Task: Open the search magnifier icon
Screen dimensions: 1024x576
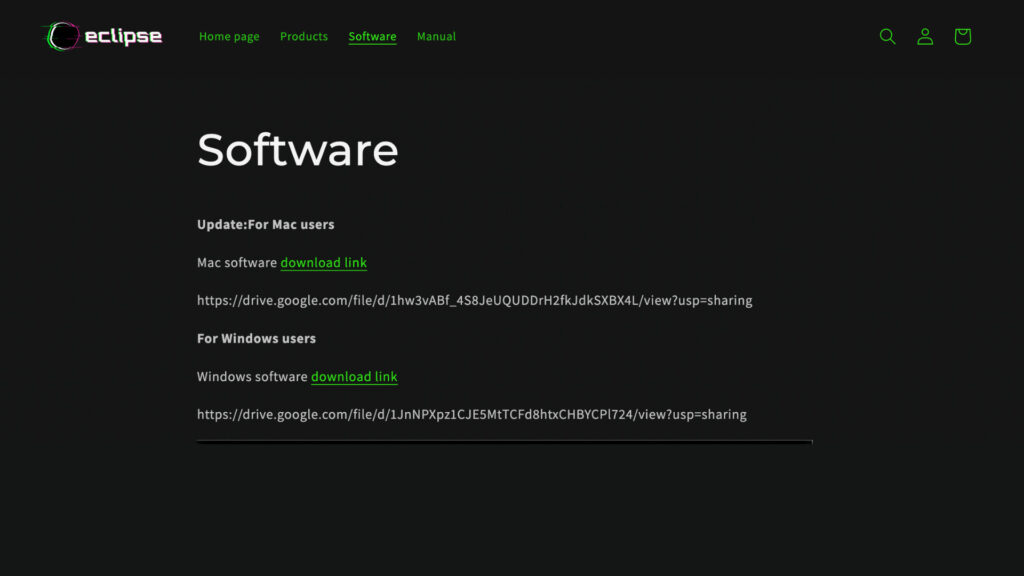Action: pos(888,37)
